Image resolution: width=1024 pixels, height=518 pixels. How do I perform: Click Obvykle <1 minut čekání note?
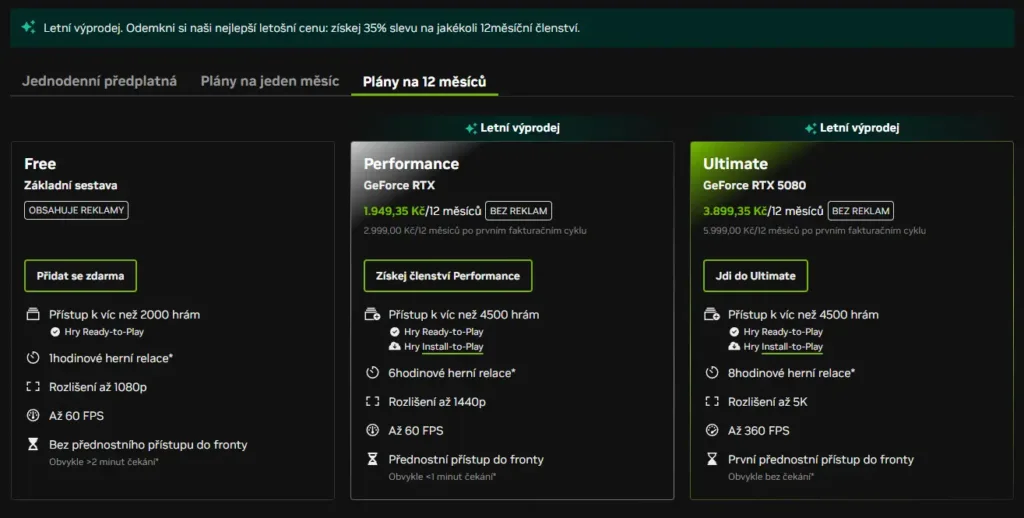pos(442,477)
